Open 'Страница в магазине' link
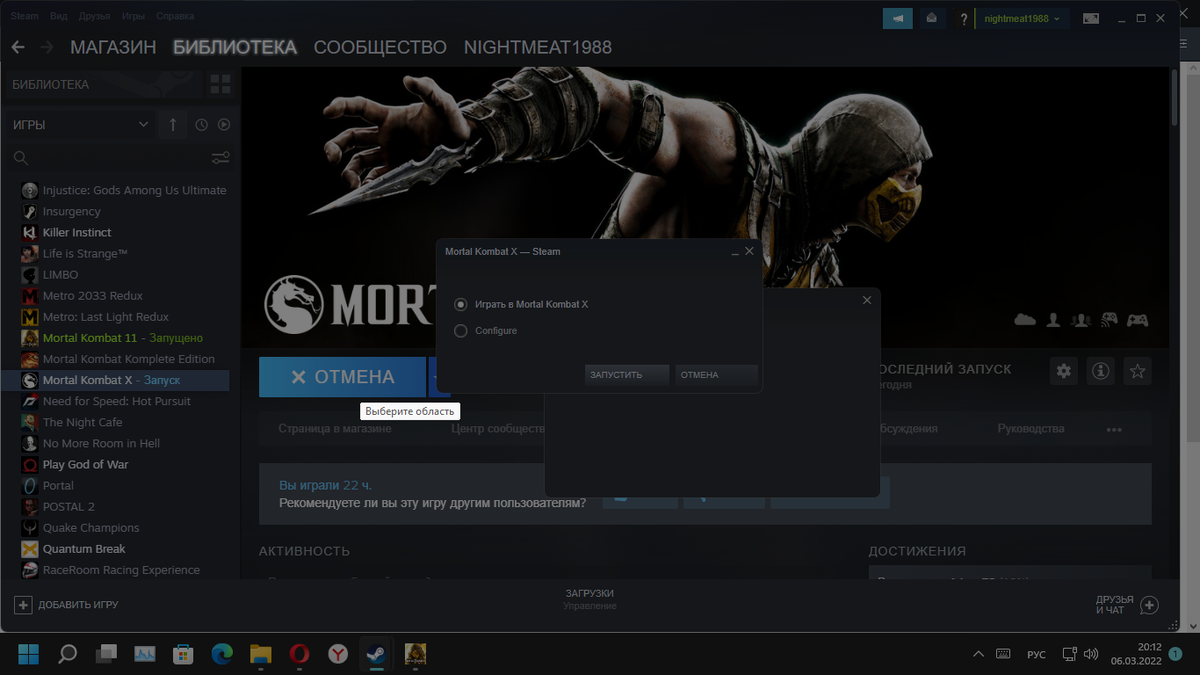The image size is (1200, 675). coord(335,428)
